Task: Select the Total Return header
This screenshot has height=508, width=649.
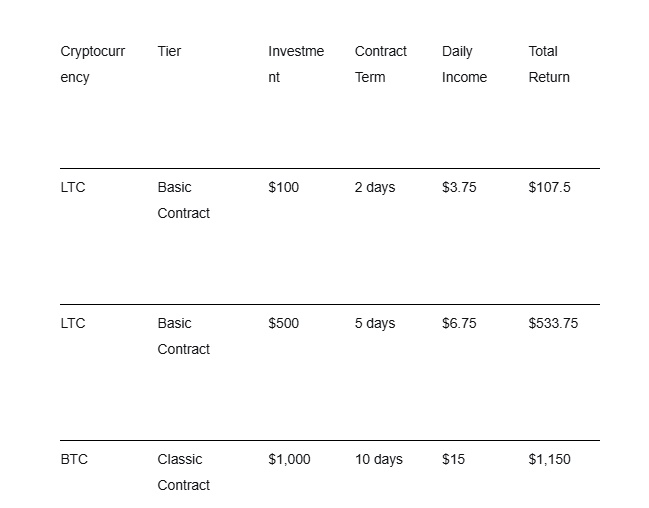Action: pyautogui.click(x=549, y=64)
